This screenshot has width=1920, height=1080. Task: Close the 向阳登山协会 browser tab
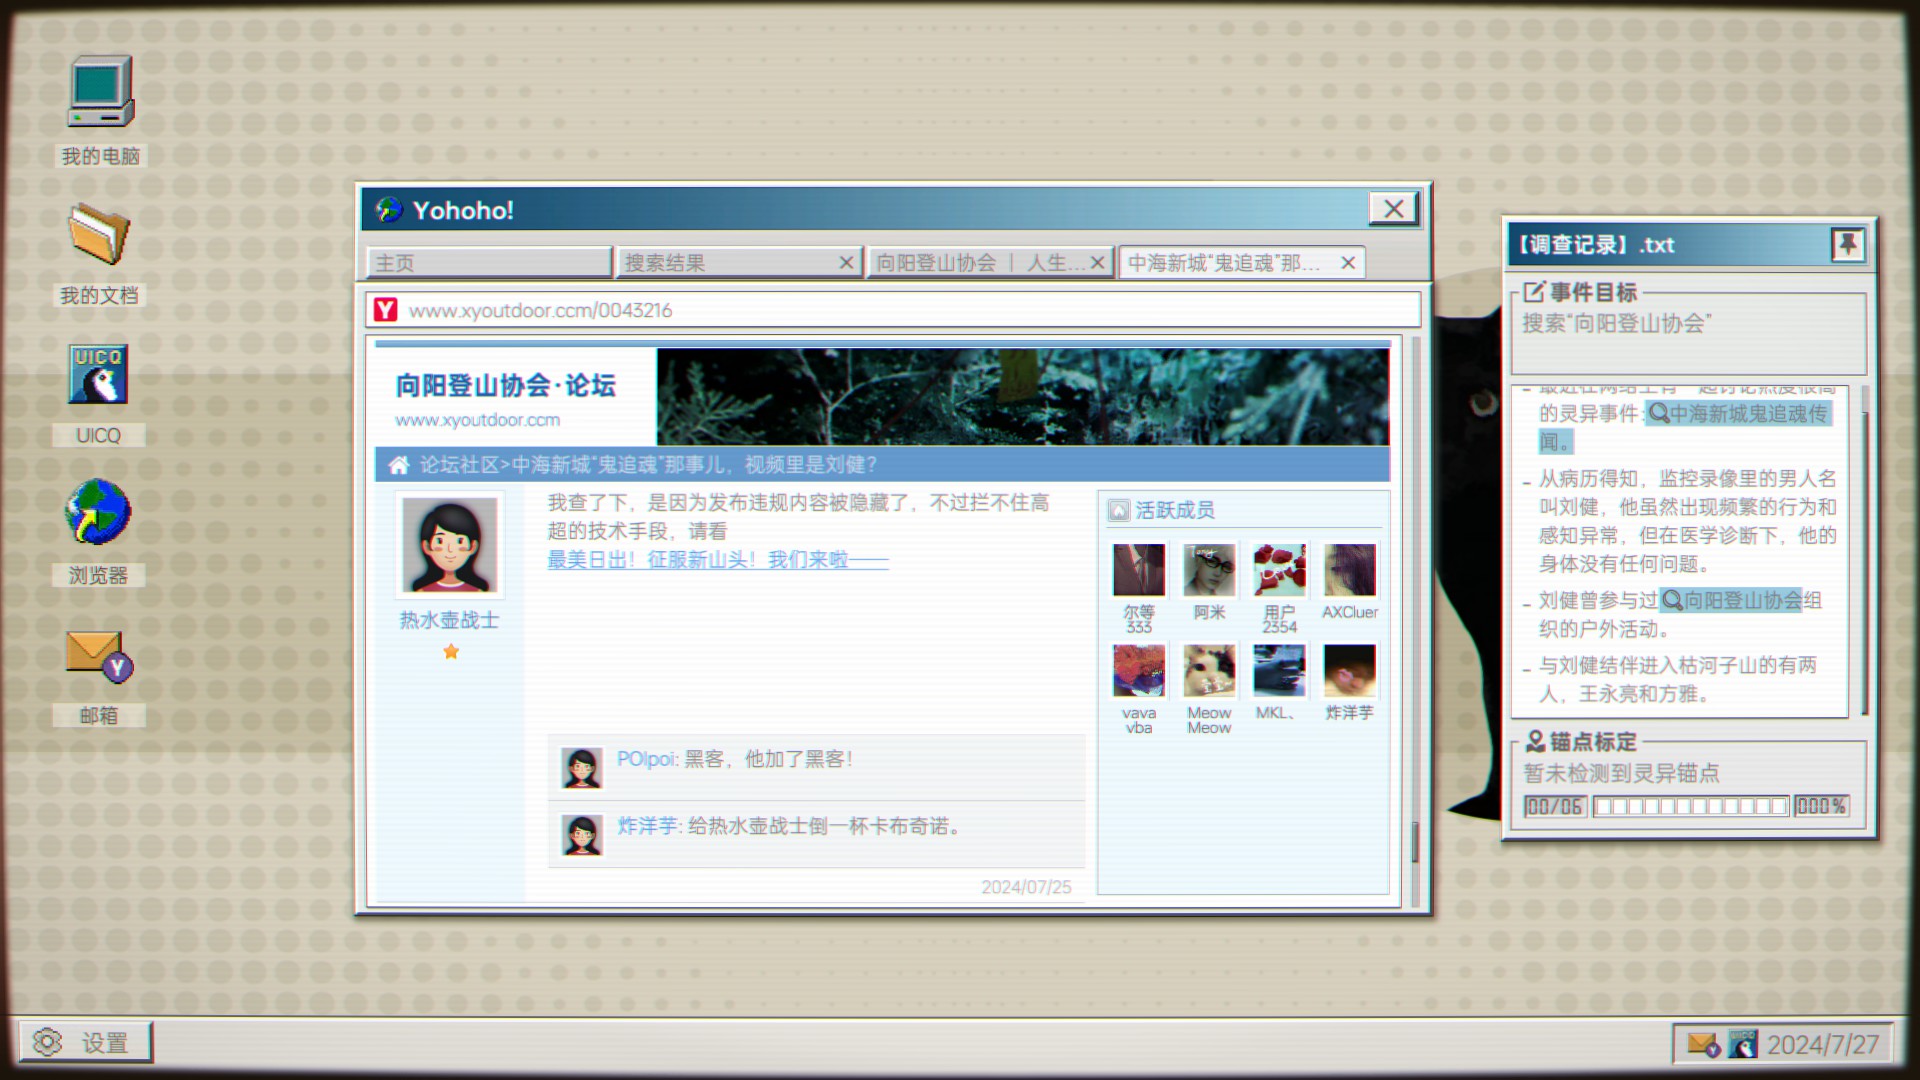[x=1097, y=263]
